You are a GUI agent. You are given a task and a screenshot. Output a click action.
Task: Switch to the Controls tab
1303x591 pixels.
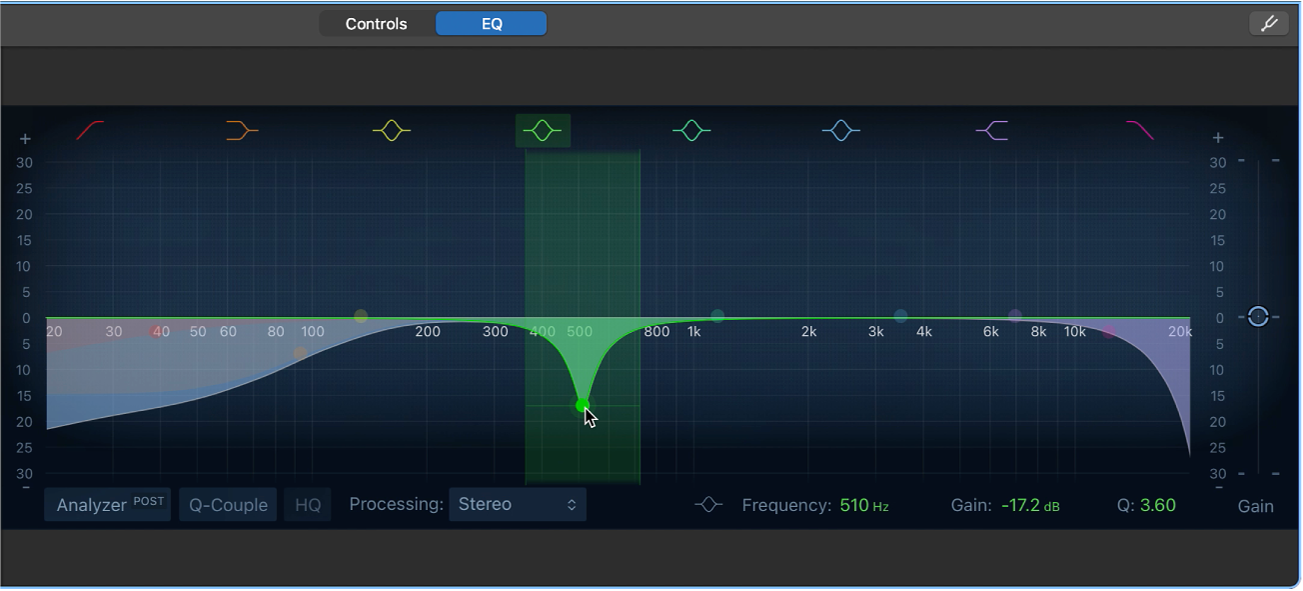376,22
